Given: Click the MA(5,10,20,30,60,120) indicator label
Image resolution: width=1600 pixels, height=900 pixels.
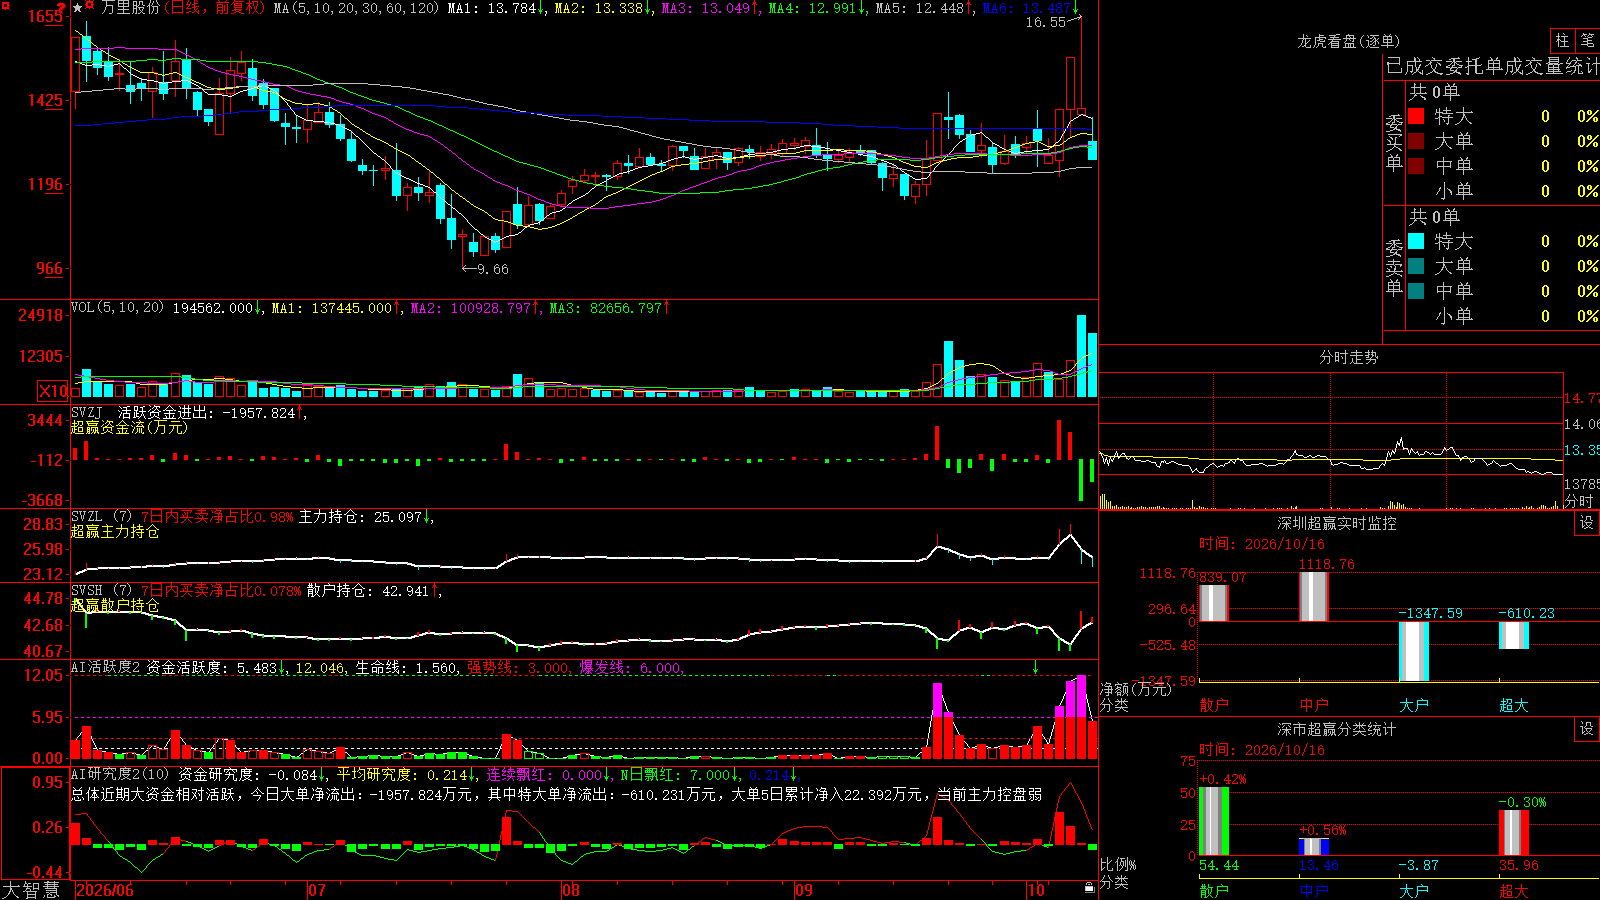Looking at the screenshot, I should (356, 8).
